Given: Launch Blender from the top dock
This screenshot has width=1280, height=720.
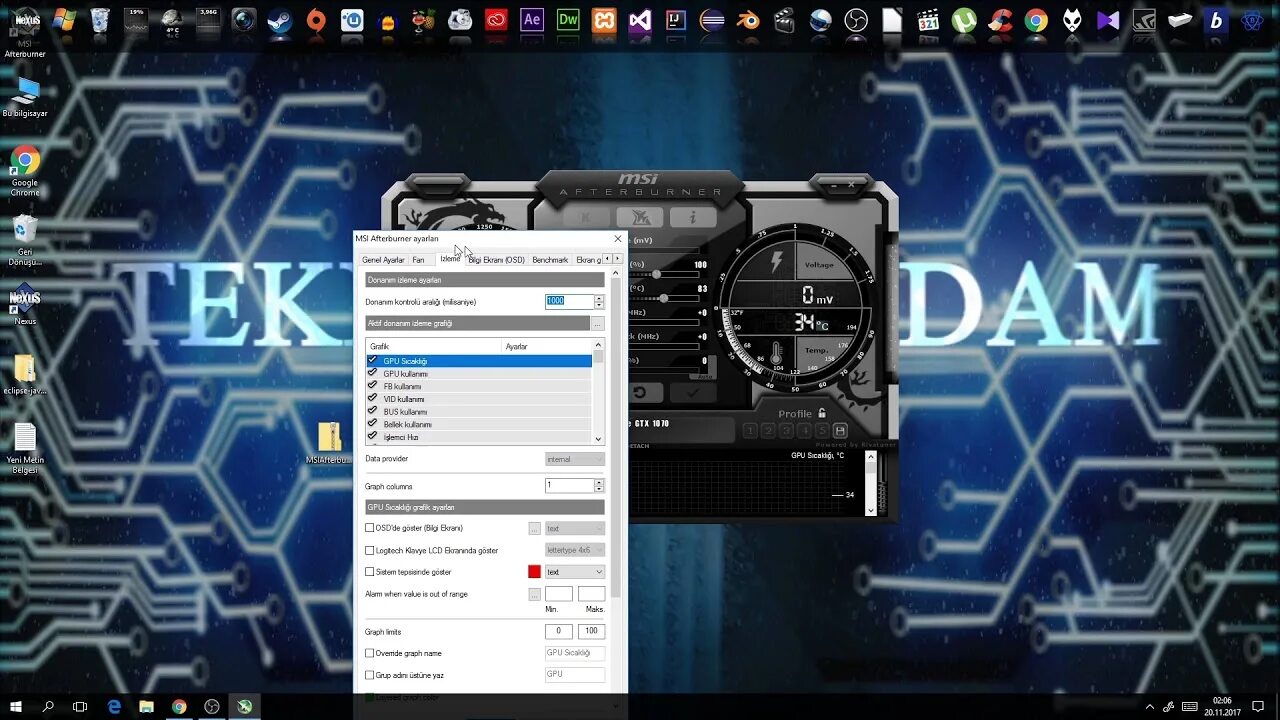Looking at the screenshot, I should 748,20.
